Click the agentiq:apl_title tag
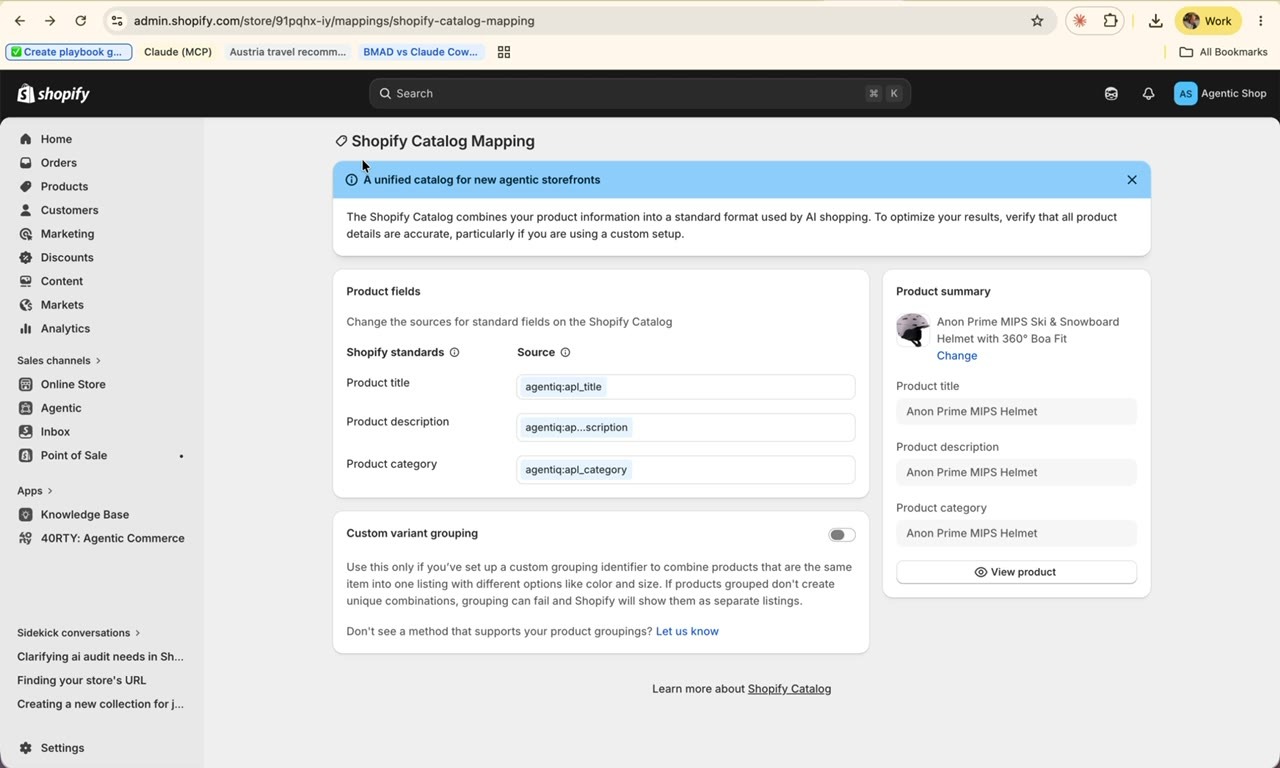Screen dimensions: 1280x768 click(563, 387)
